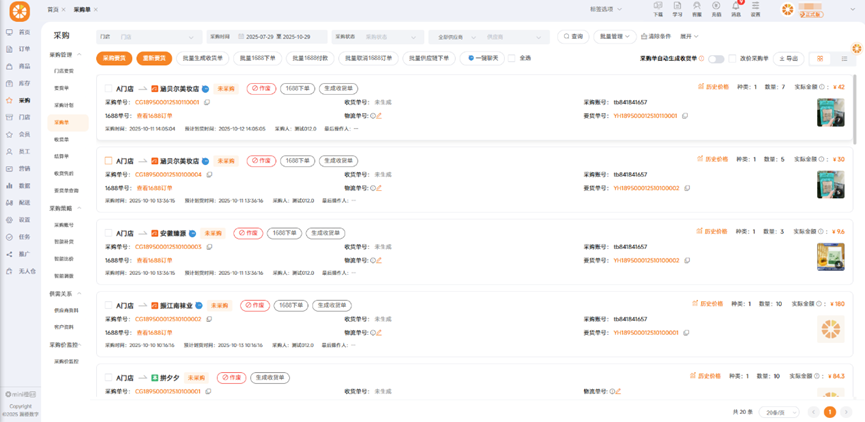
Task: Select checkbox of 振江南袜业 order
Action: tap(108, 305)
